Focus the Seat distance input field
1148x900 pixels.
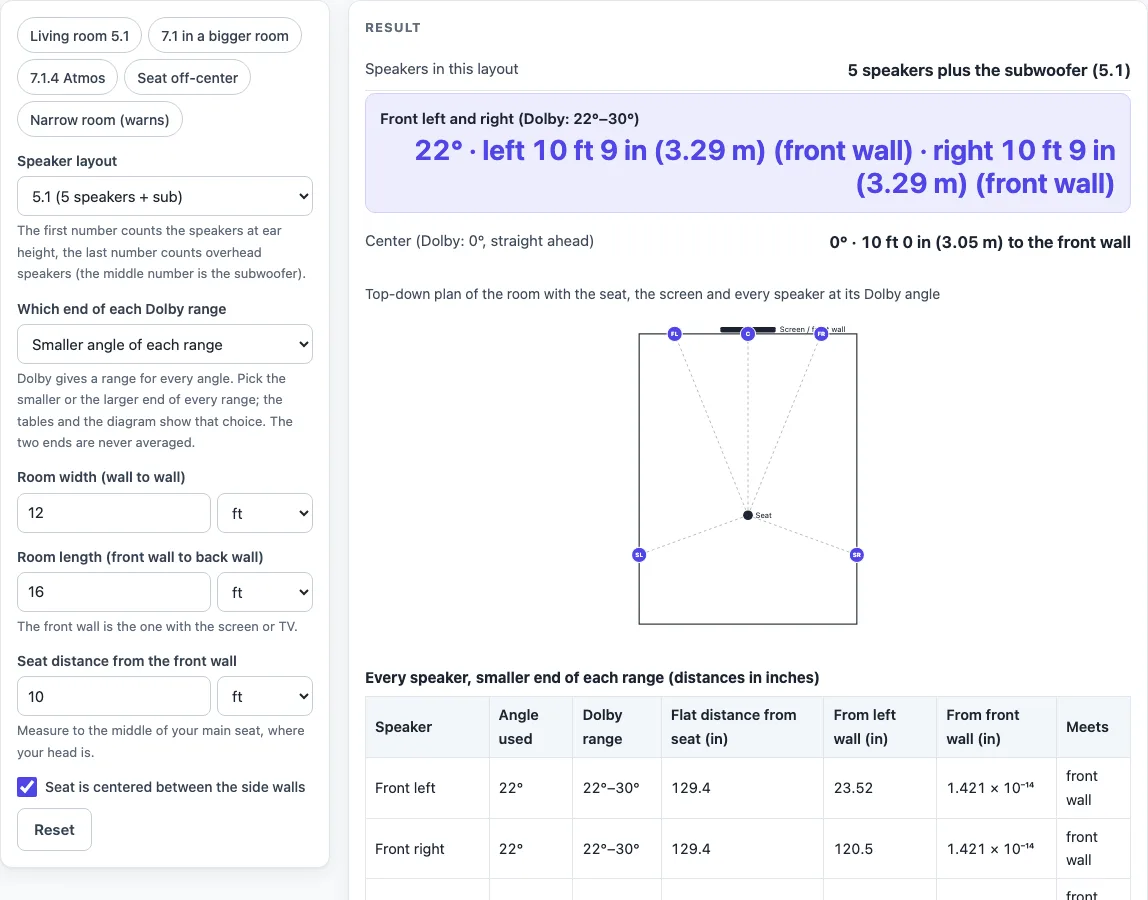point(113,696)
